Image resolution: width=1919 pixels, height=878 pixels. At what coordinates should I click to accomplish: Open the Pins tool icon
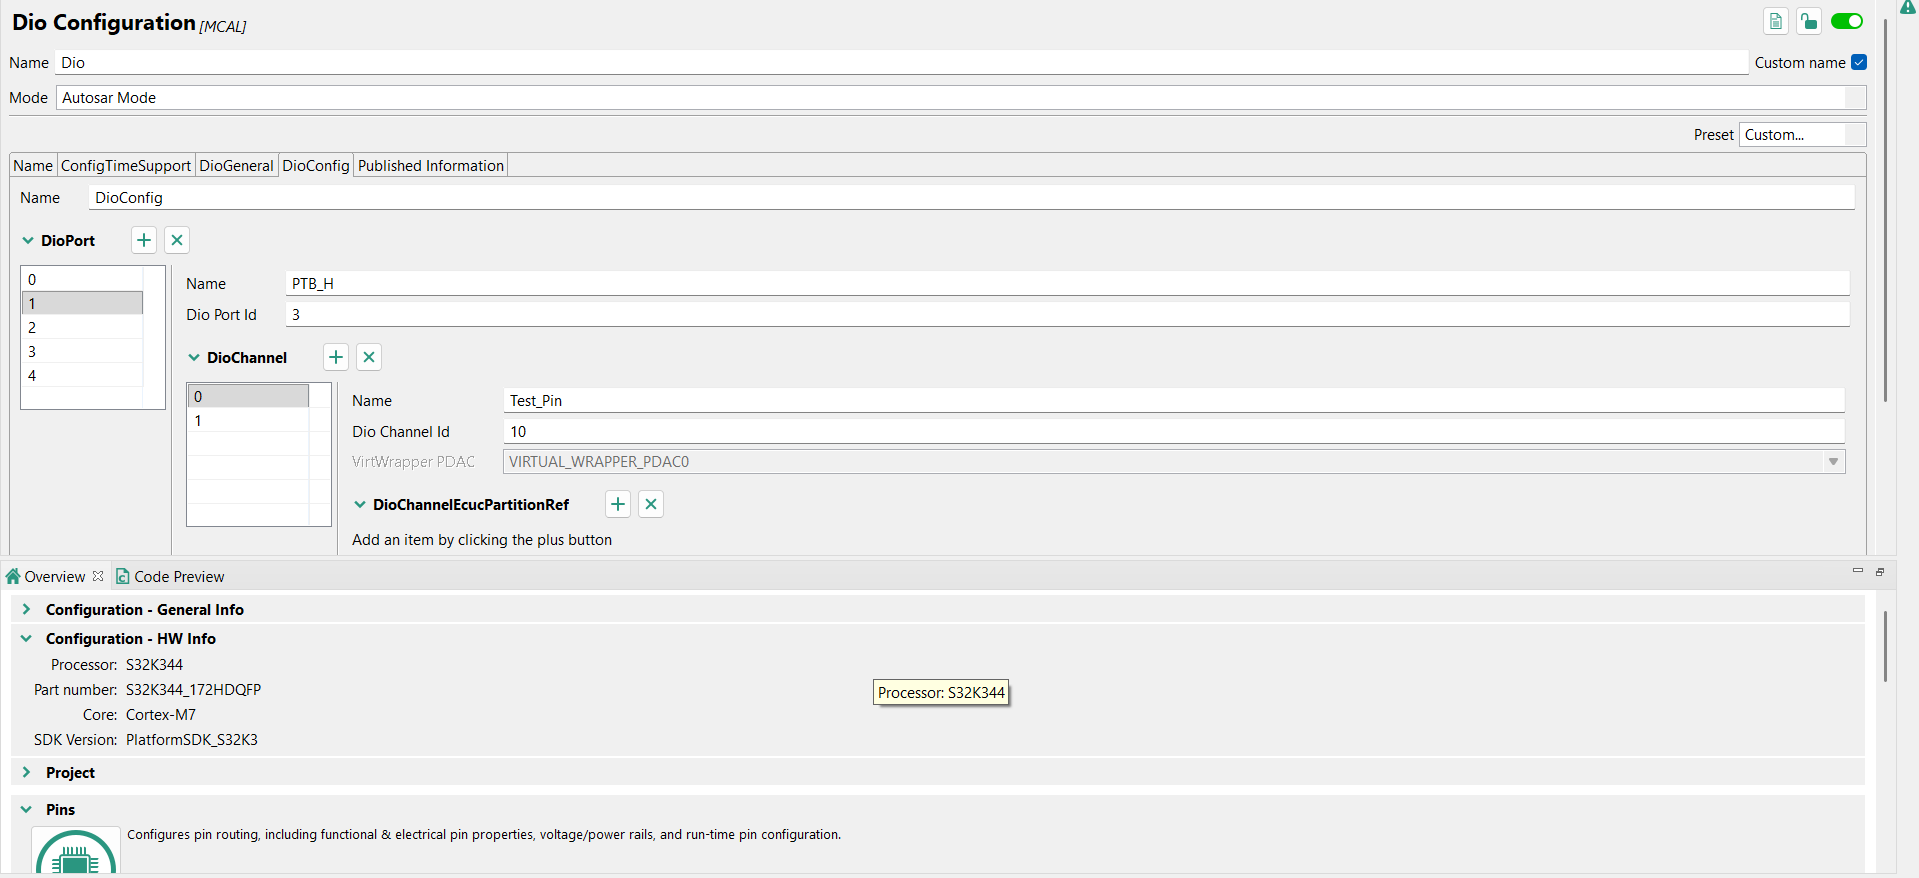coord(75,853)
